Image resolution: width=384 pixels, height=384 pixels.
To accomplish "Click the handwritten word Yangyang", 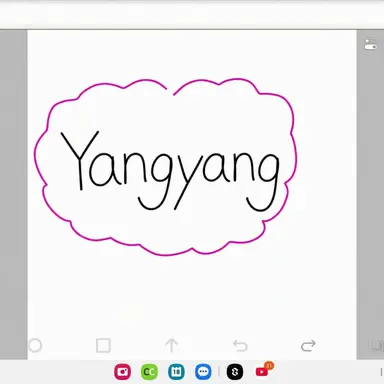I will [x=170, y=171].
